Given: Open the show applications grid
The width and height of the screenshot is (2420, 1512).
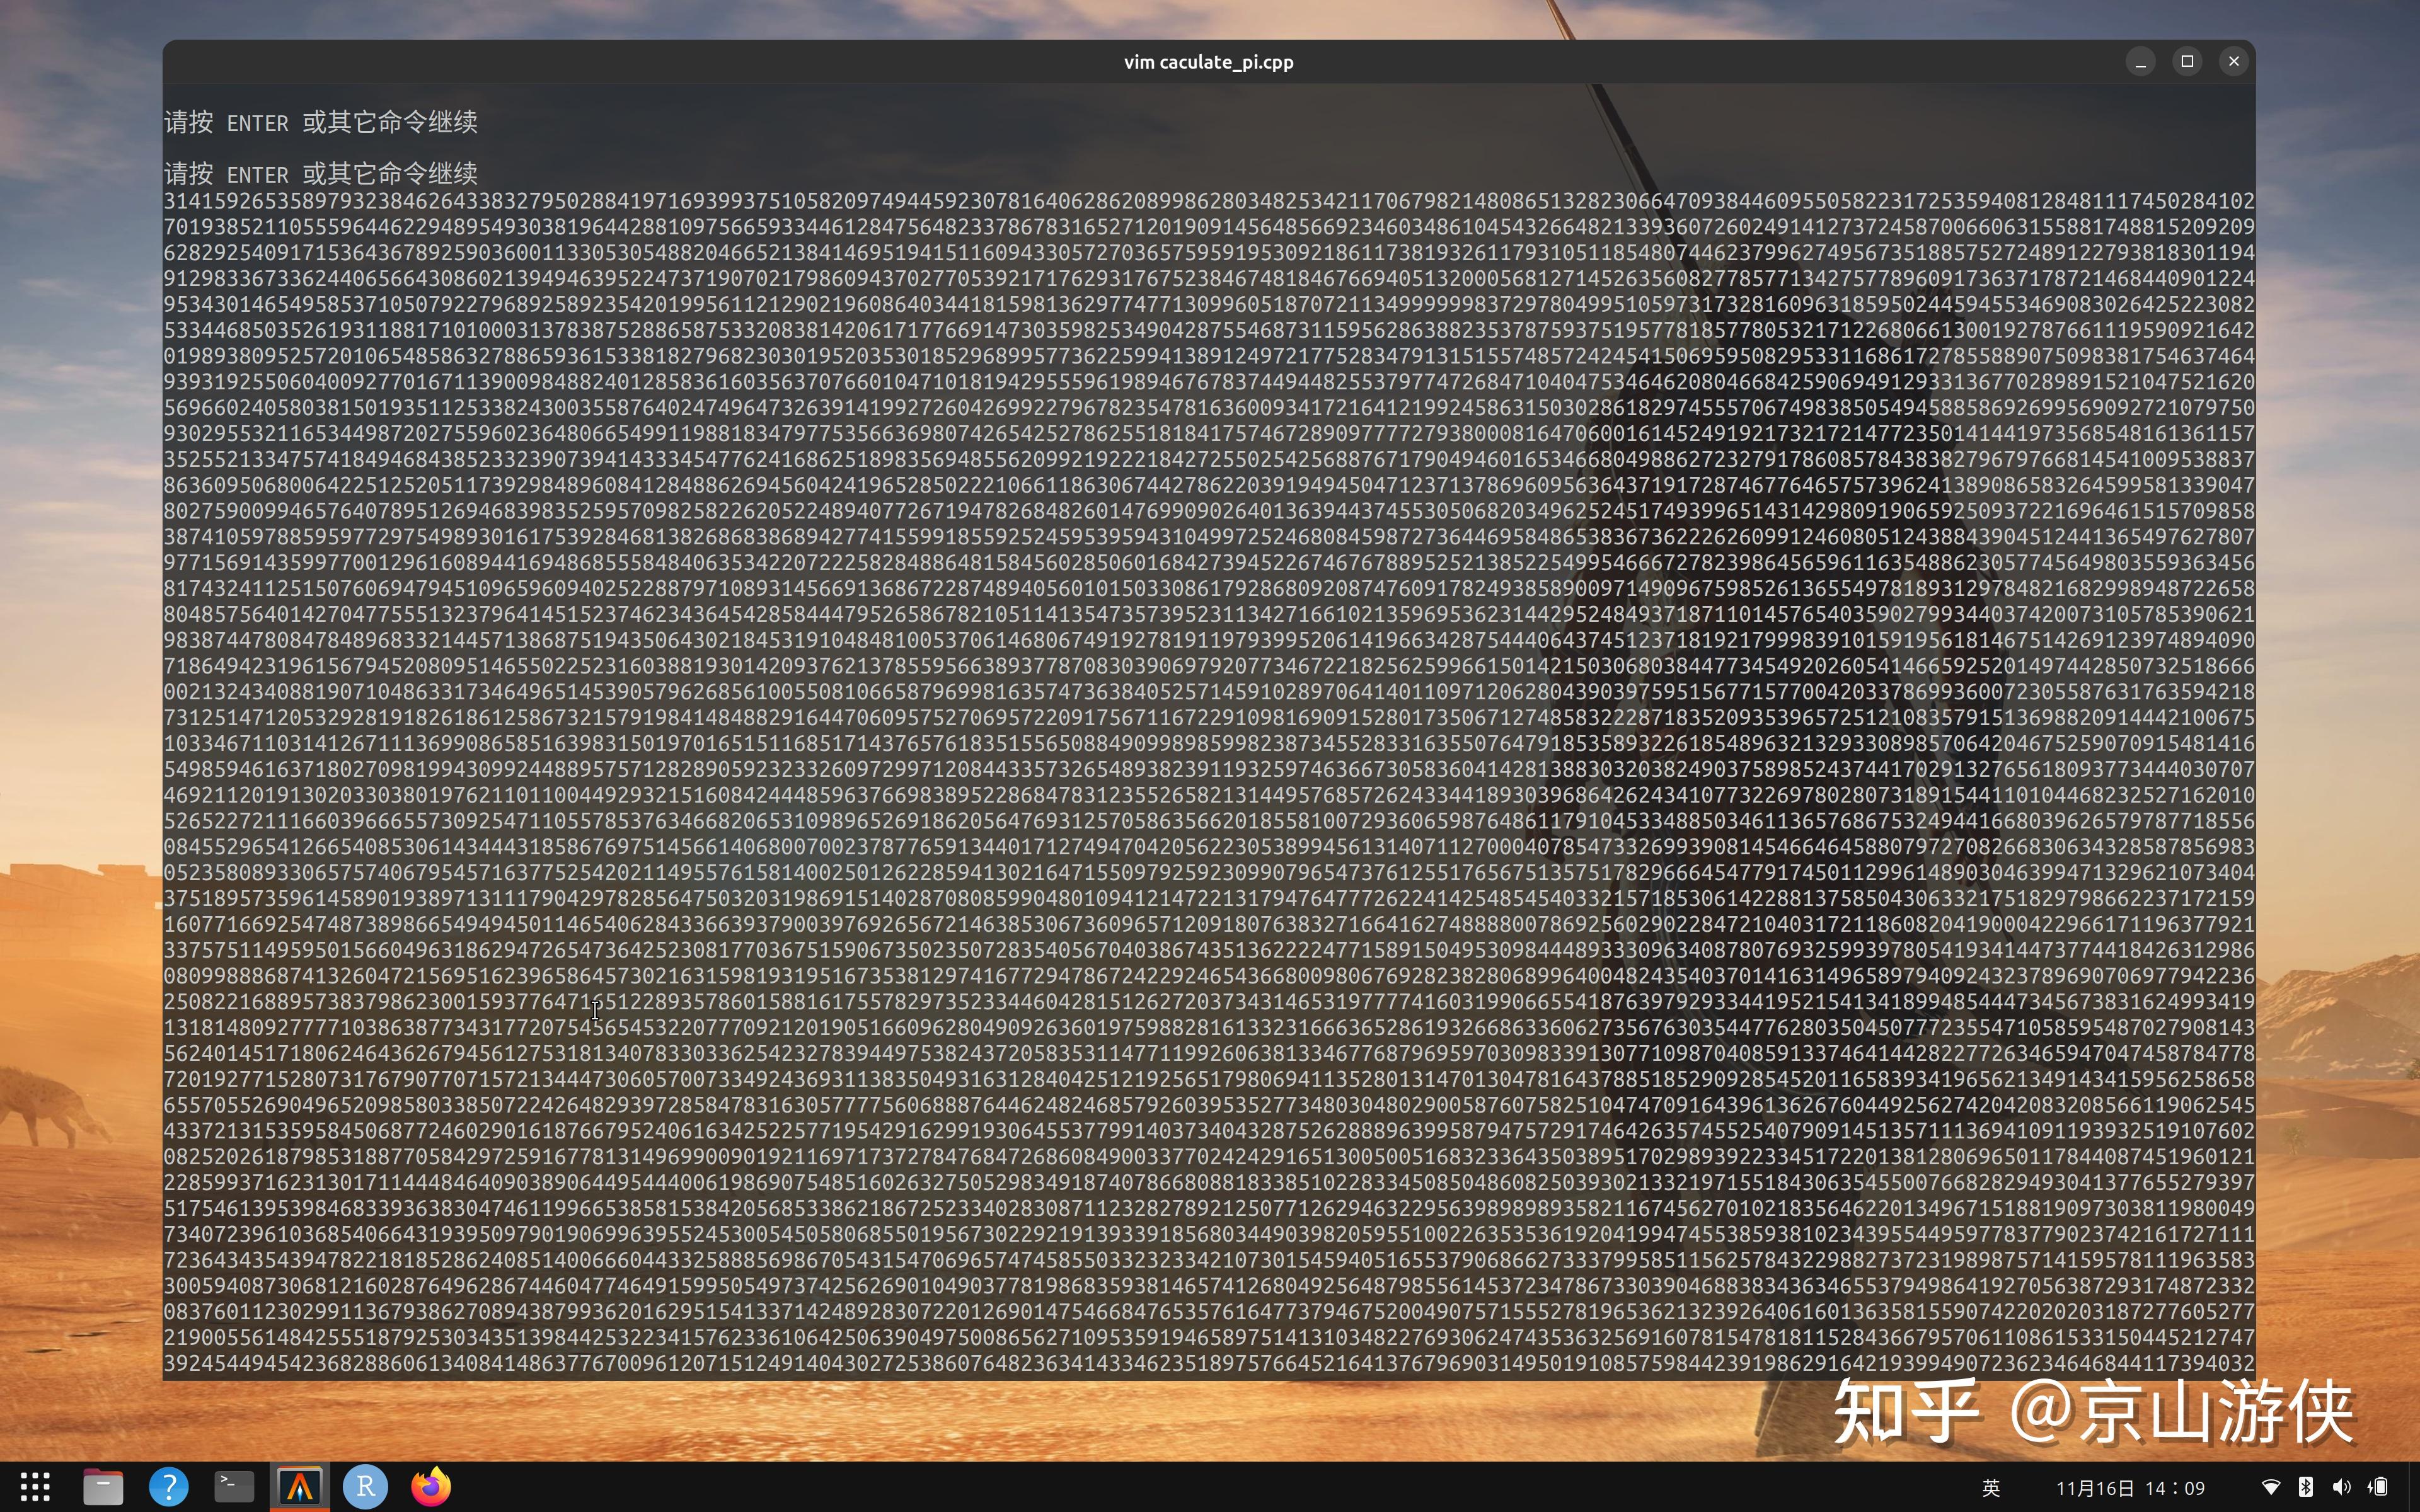Looking at the screenshot, I should point(35,1487).
